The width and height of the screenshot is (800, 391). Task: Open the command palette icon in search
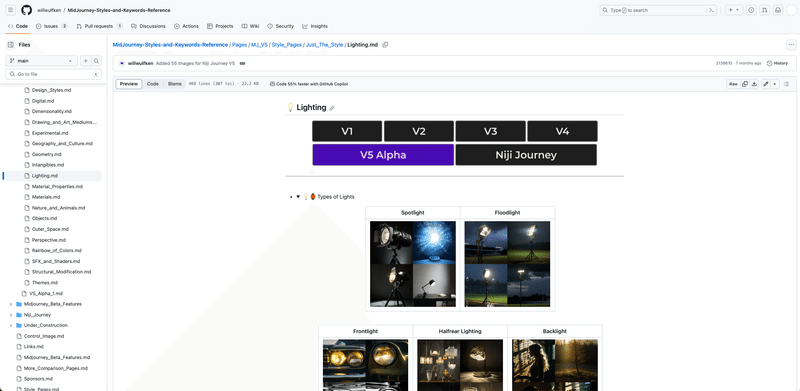711,10
